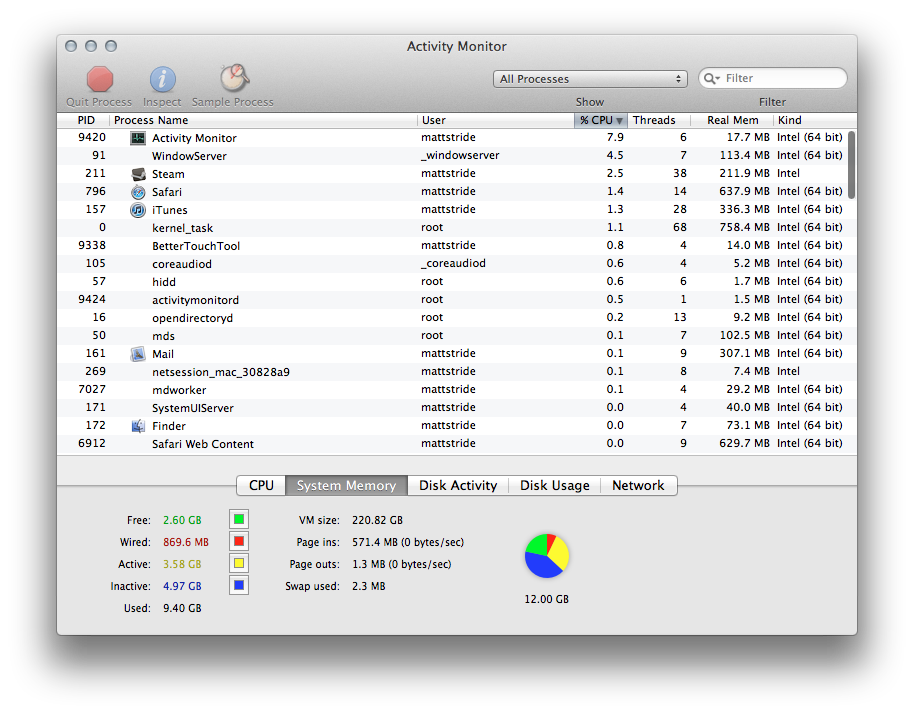Select the hidd process row
Screen dimensions: 914x714
point(452,282)
